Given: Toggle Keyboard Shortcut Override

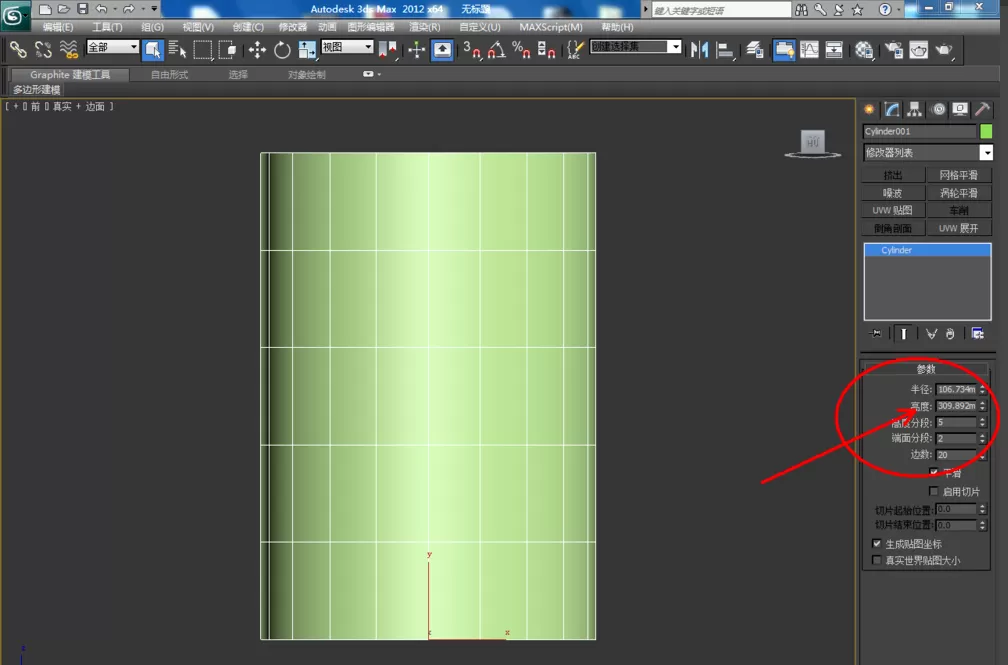Looking at the screenshot, I should pos(442,50).
